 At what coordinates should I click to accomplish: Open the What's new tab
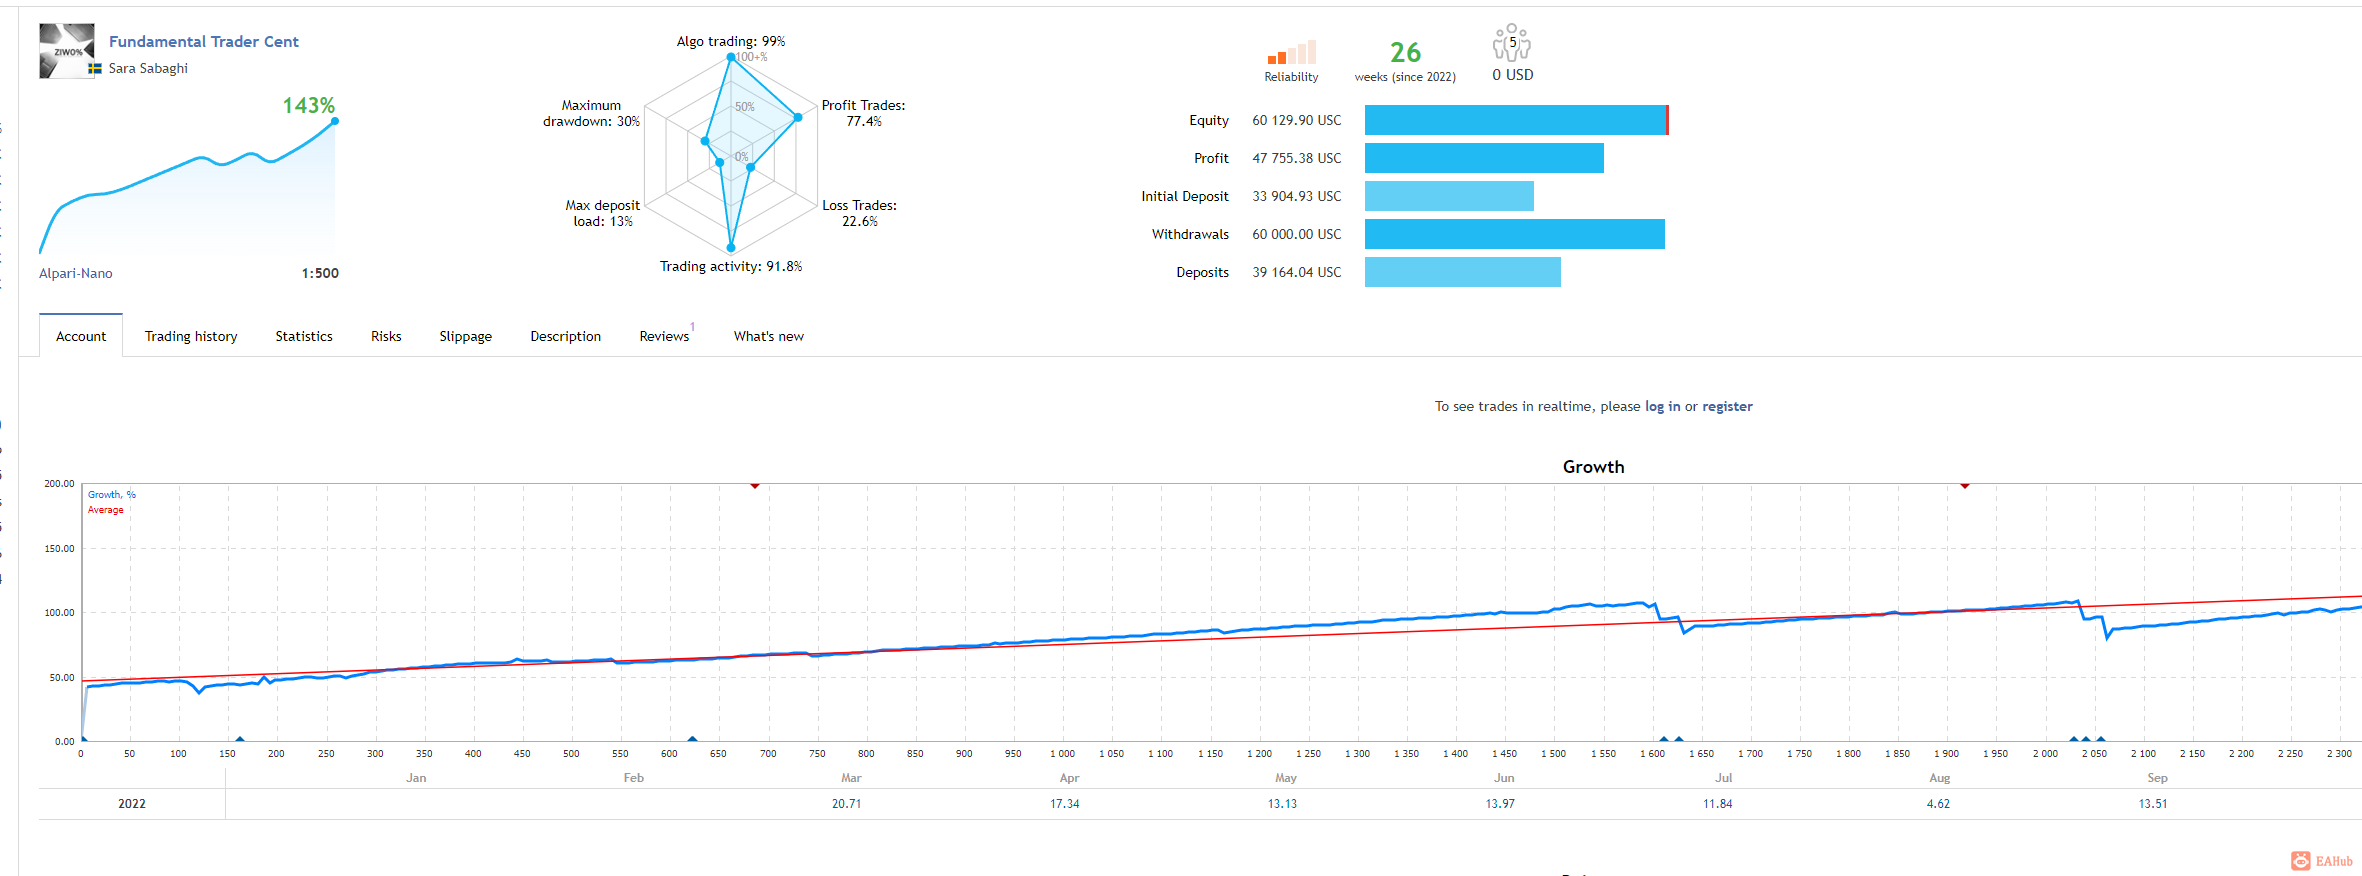(x=769, y=336)
